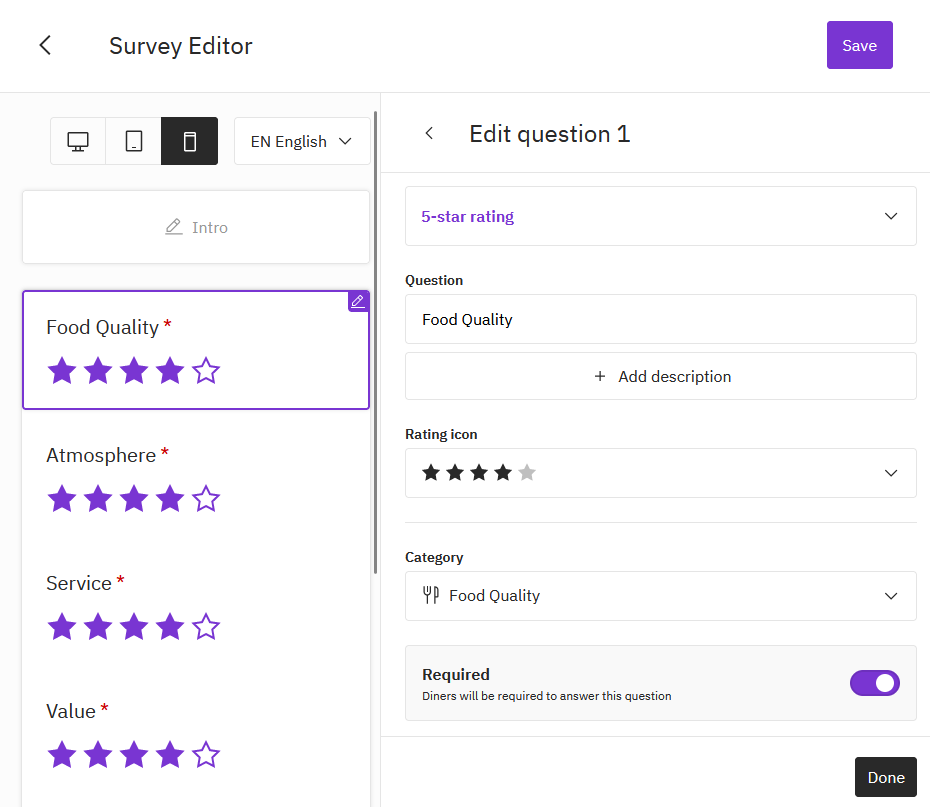
Task: Click Add description button
Action: point(660,377)
